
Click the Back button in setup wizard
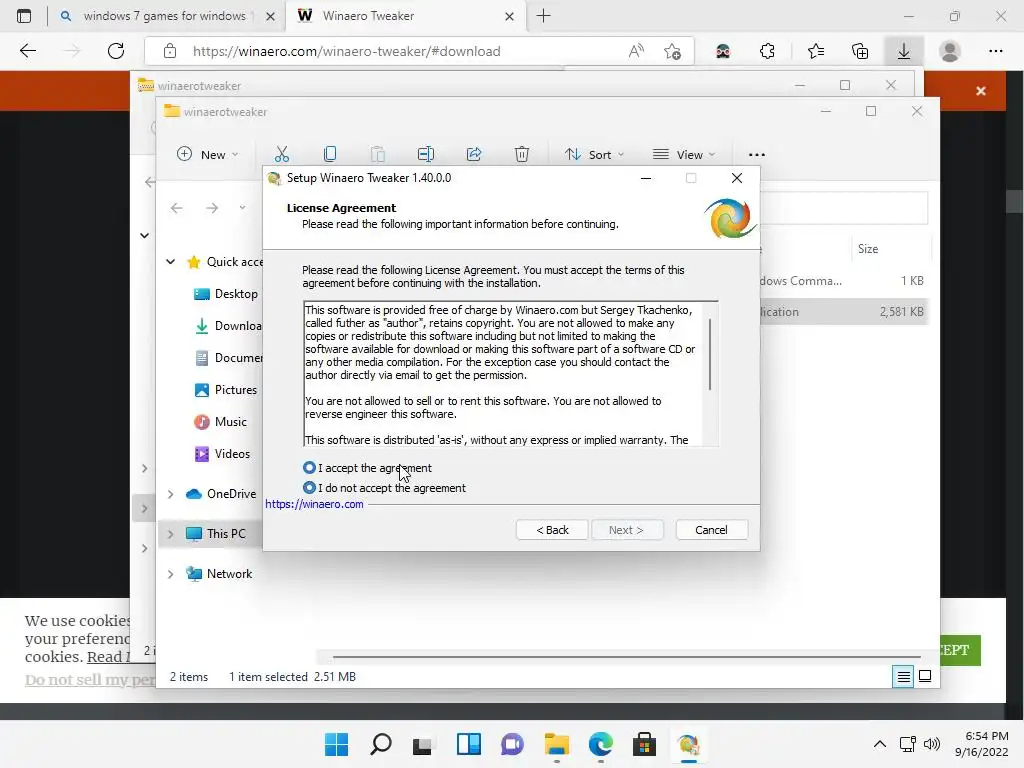(552, 530)
